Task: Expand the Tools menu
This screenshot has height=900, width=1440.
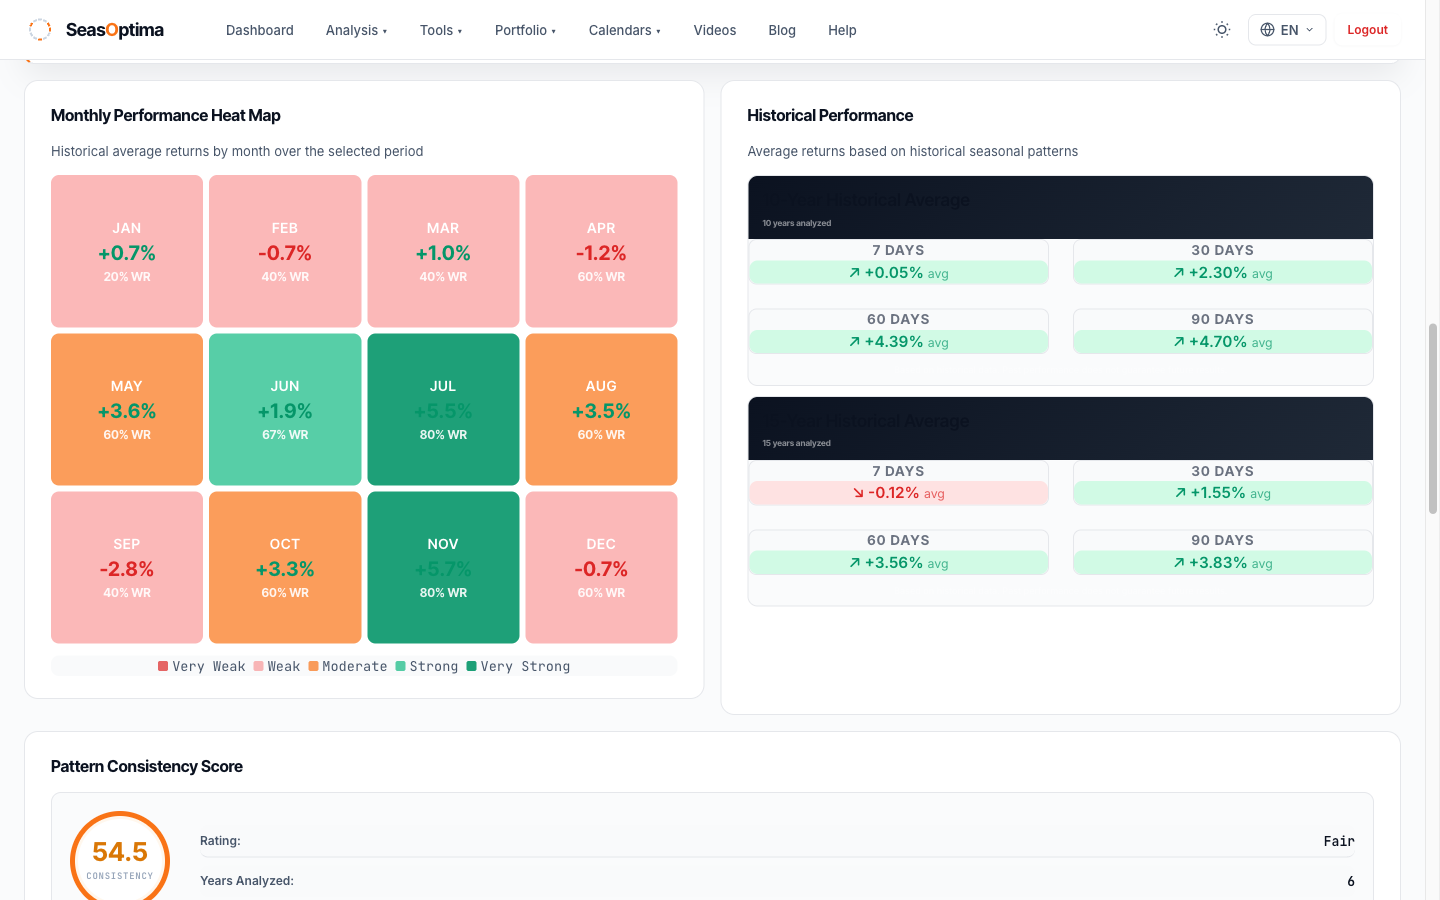Action: pos(441,30)
